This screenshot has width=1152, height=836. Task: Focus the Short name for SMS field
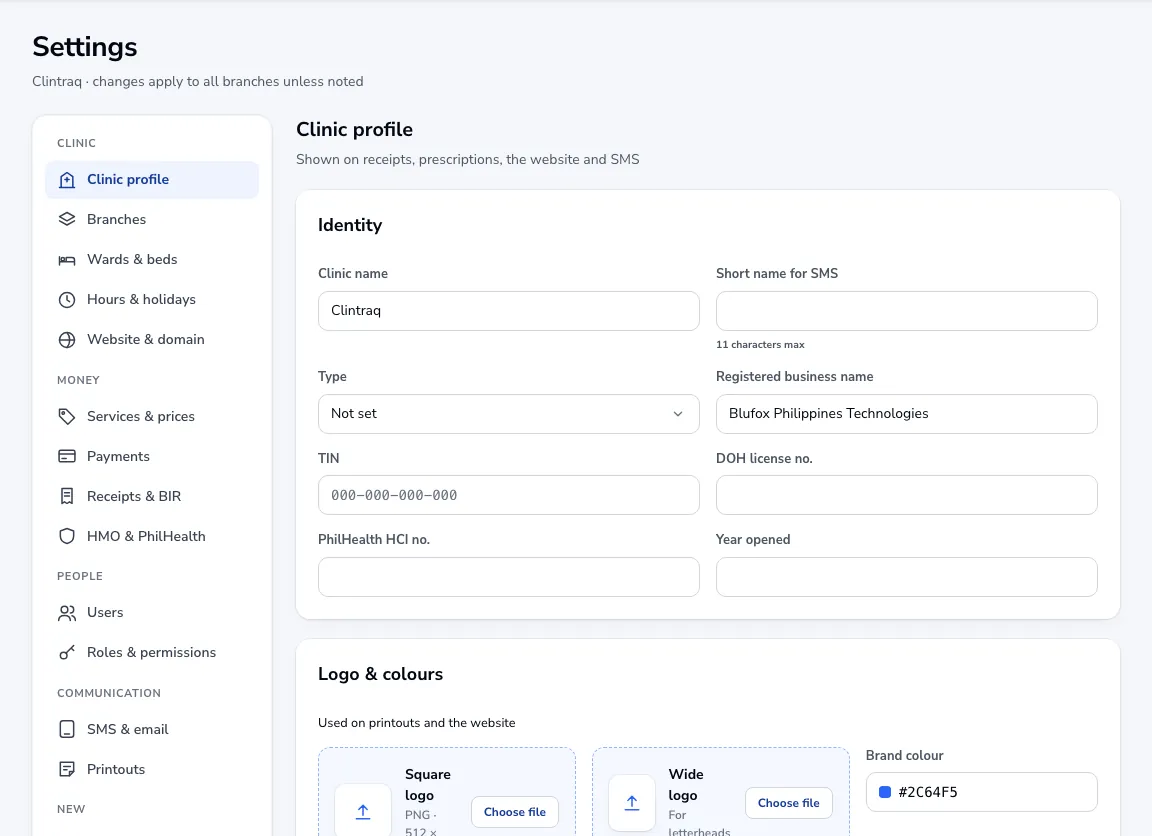(x=907, y=311)
